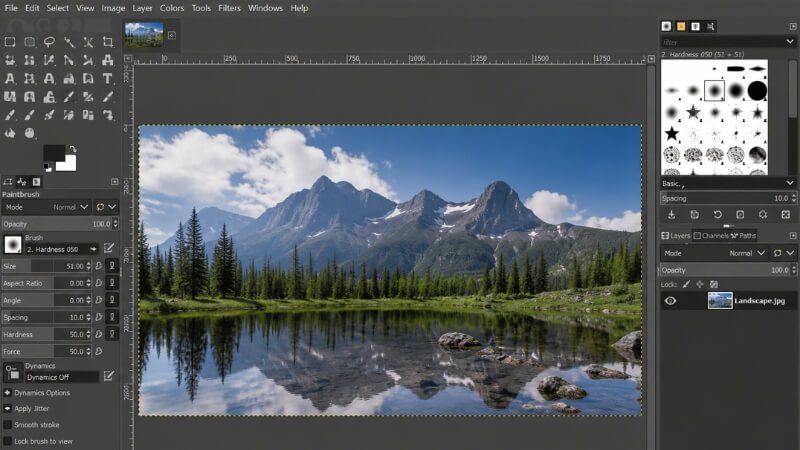Select the Crop tool

point(108,42)
